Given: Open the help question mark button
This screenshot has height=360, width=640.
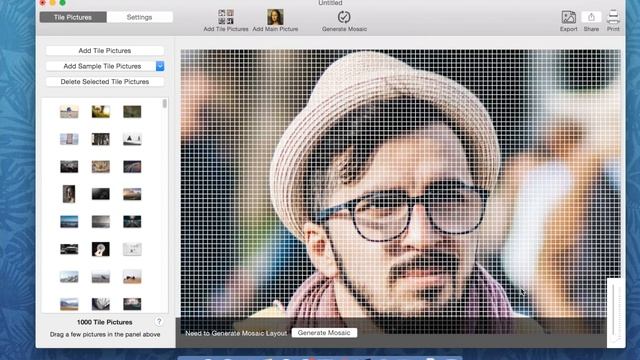Looking at the screenshot, I should (159, 322).
